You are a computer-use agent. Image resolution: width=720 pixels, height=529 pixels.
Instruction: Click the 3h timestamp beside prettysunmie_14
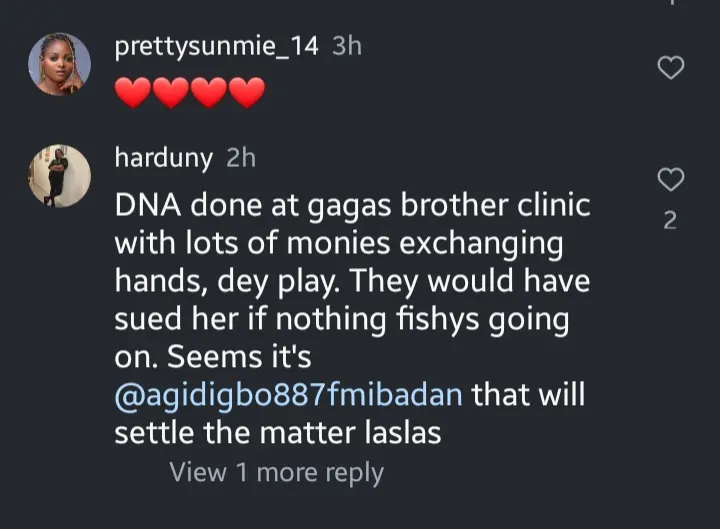(x=346, y=47)
